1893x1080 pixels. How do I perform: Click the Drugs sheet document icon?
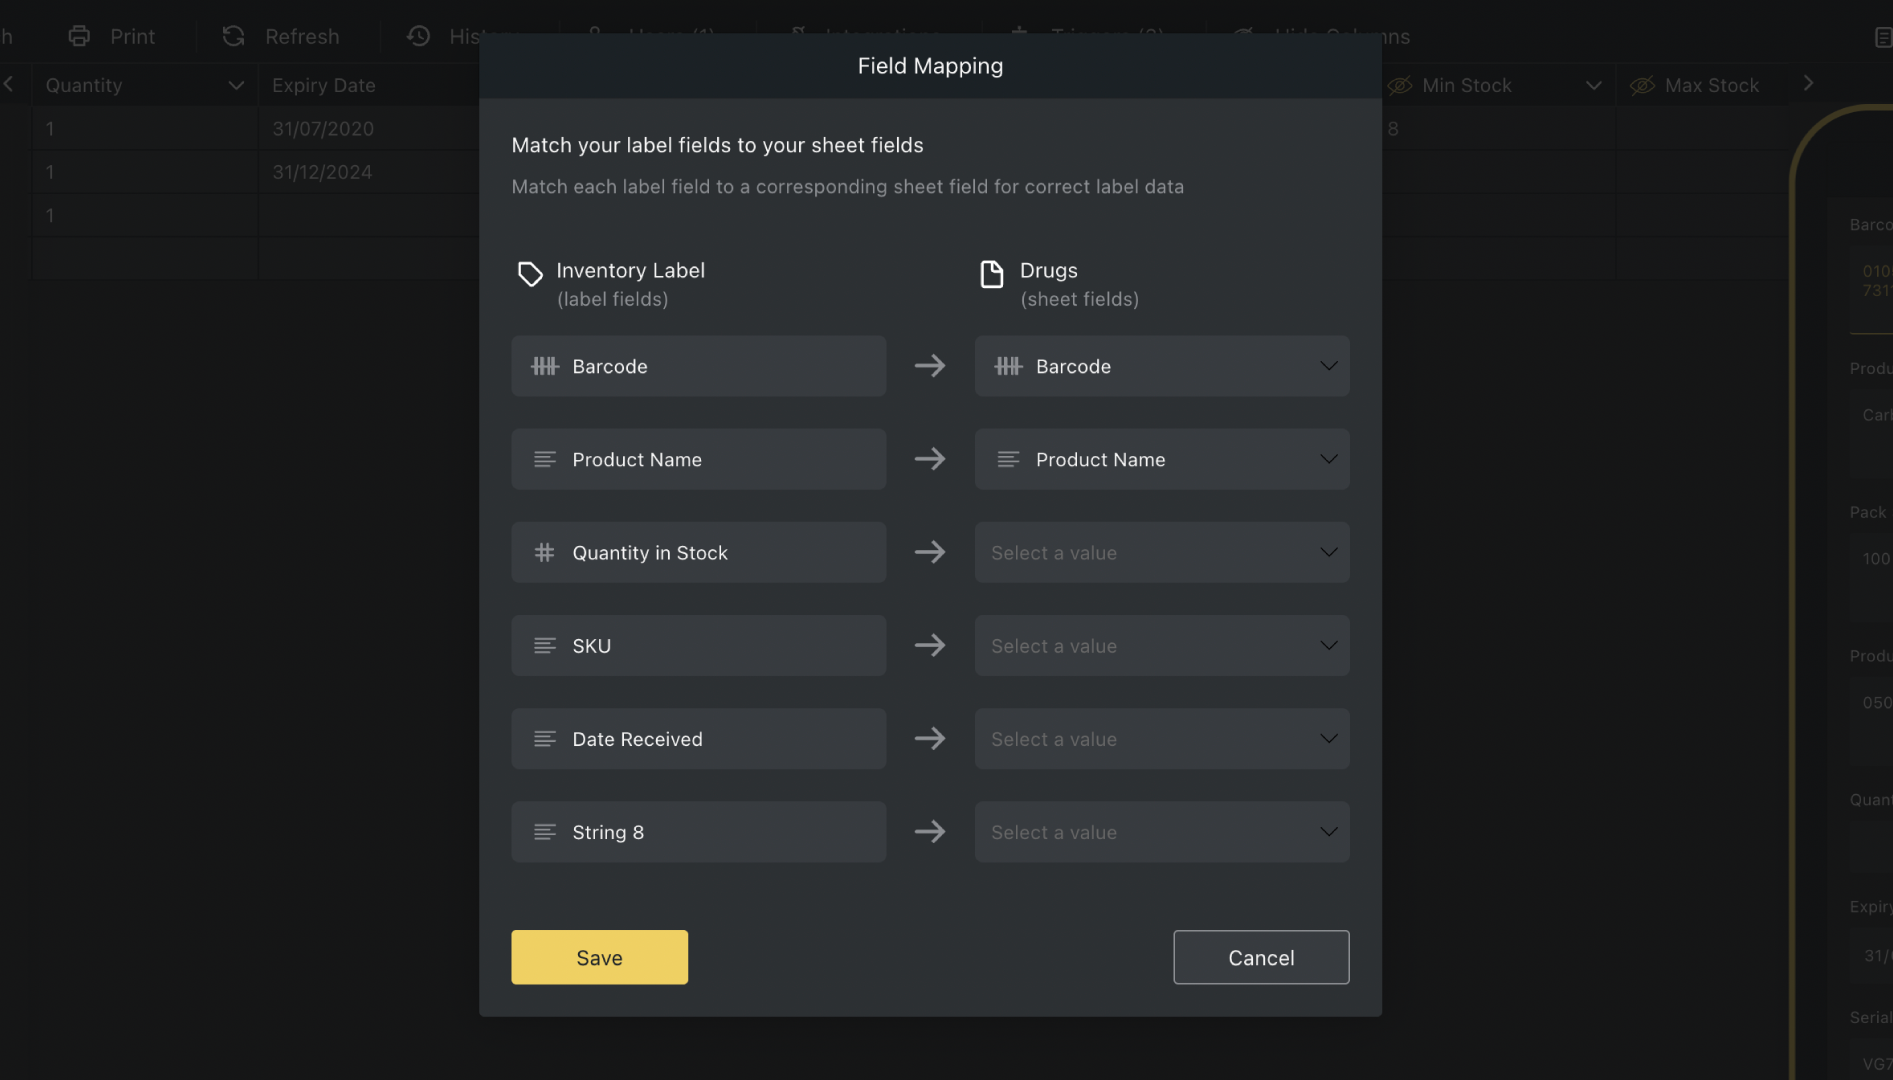(x=991, y=274)
